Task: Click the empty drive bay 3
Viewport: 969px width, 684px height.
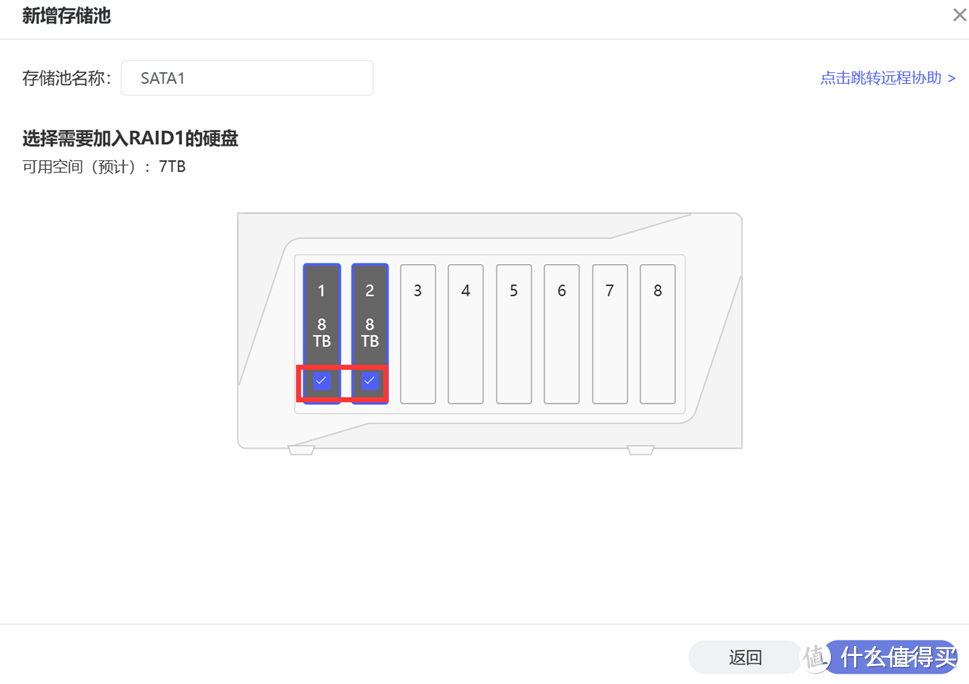Action: pos(417,333)
